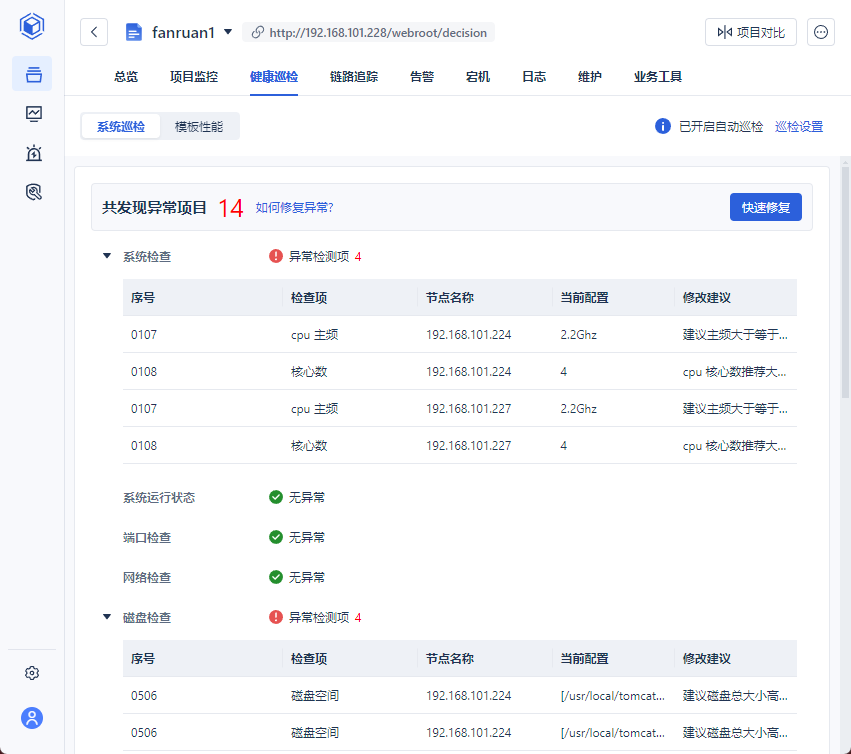Switch to 模板性能 segment toggle
The image size is (851, 754).
click(199, 126)
